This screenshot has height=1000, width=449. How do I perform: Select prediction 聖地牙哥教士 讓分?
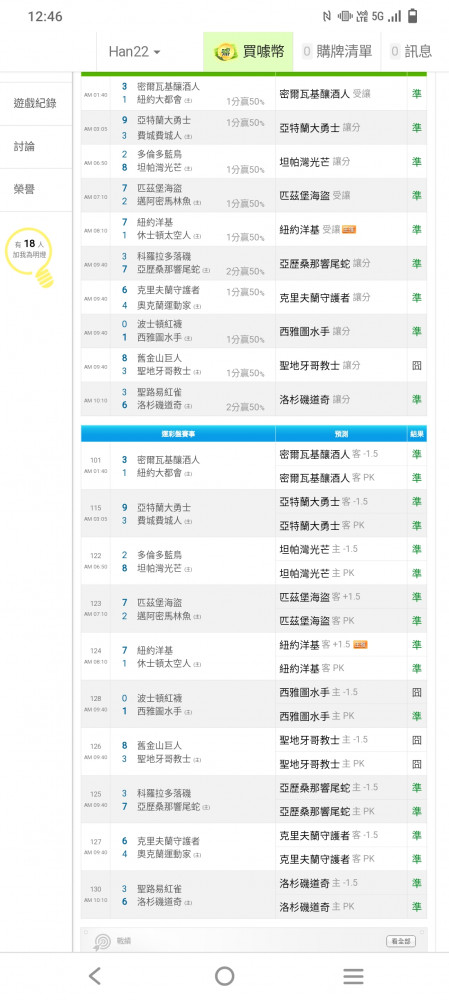(320, 365)
